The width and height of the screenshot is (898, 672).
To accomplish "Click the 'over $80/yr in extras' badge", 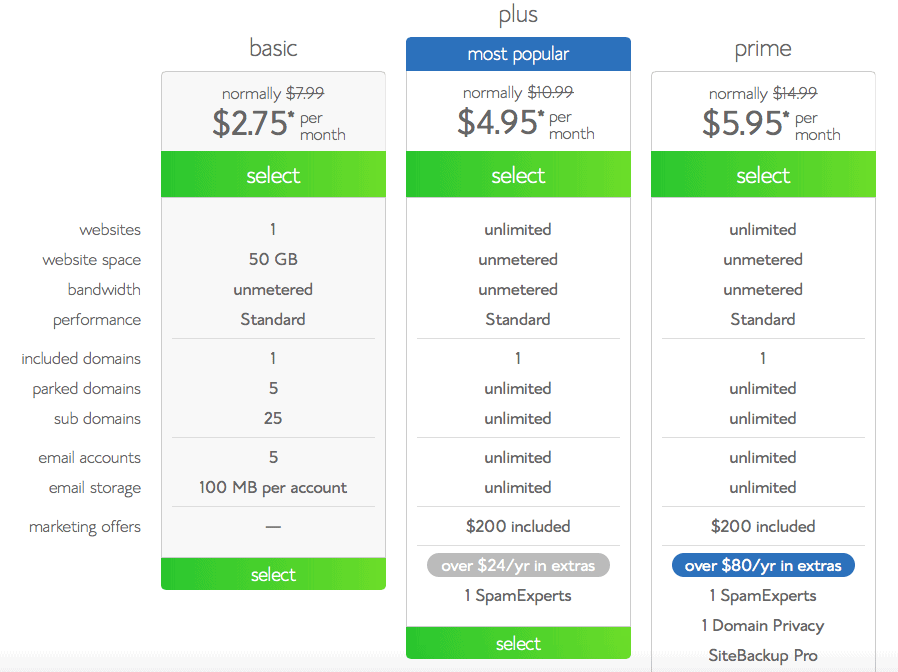I will coord(762,565).
